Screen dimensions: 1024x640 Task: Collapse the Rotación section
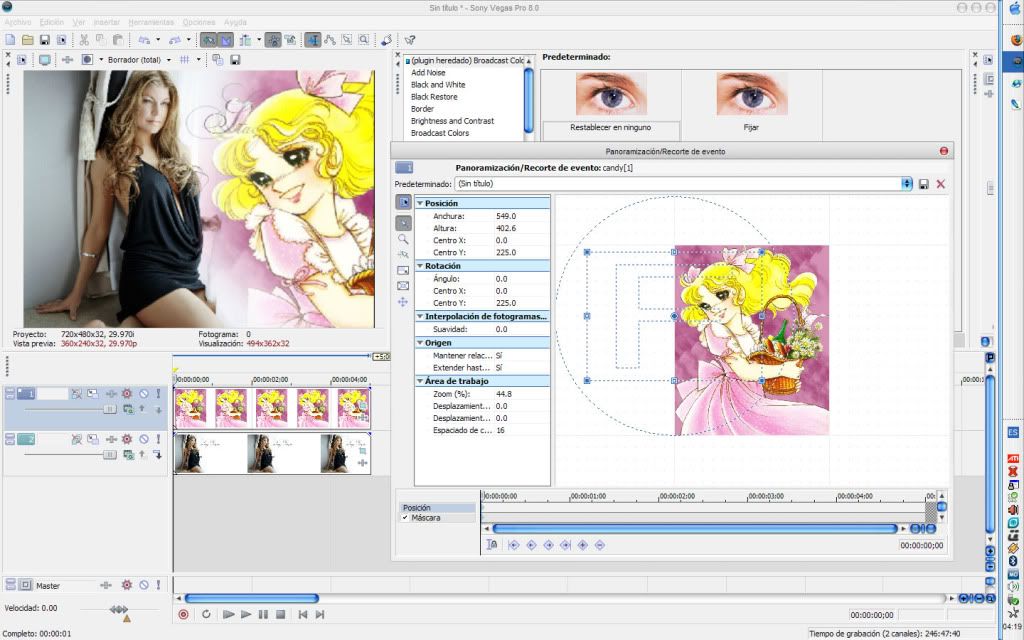420,266
